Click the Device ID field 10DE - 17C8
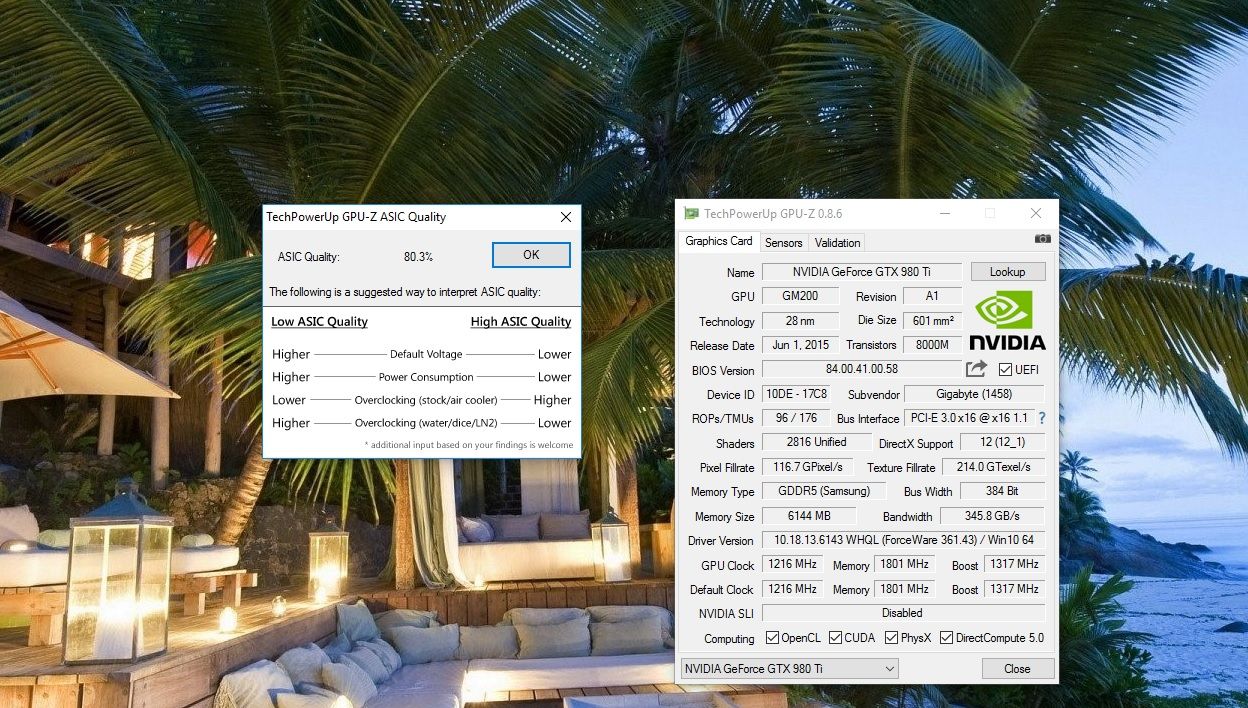 (x=795, y=394)
